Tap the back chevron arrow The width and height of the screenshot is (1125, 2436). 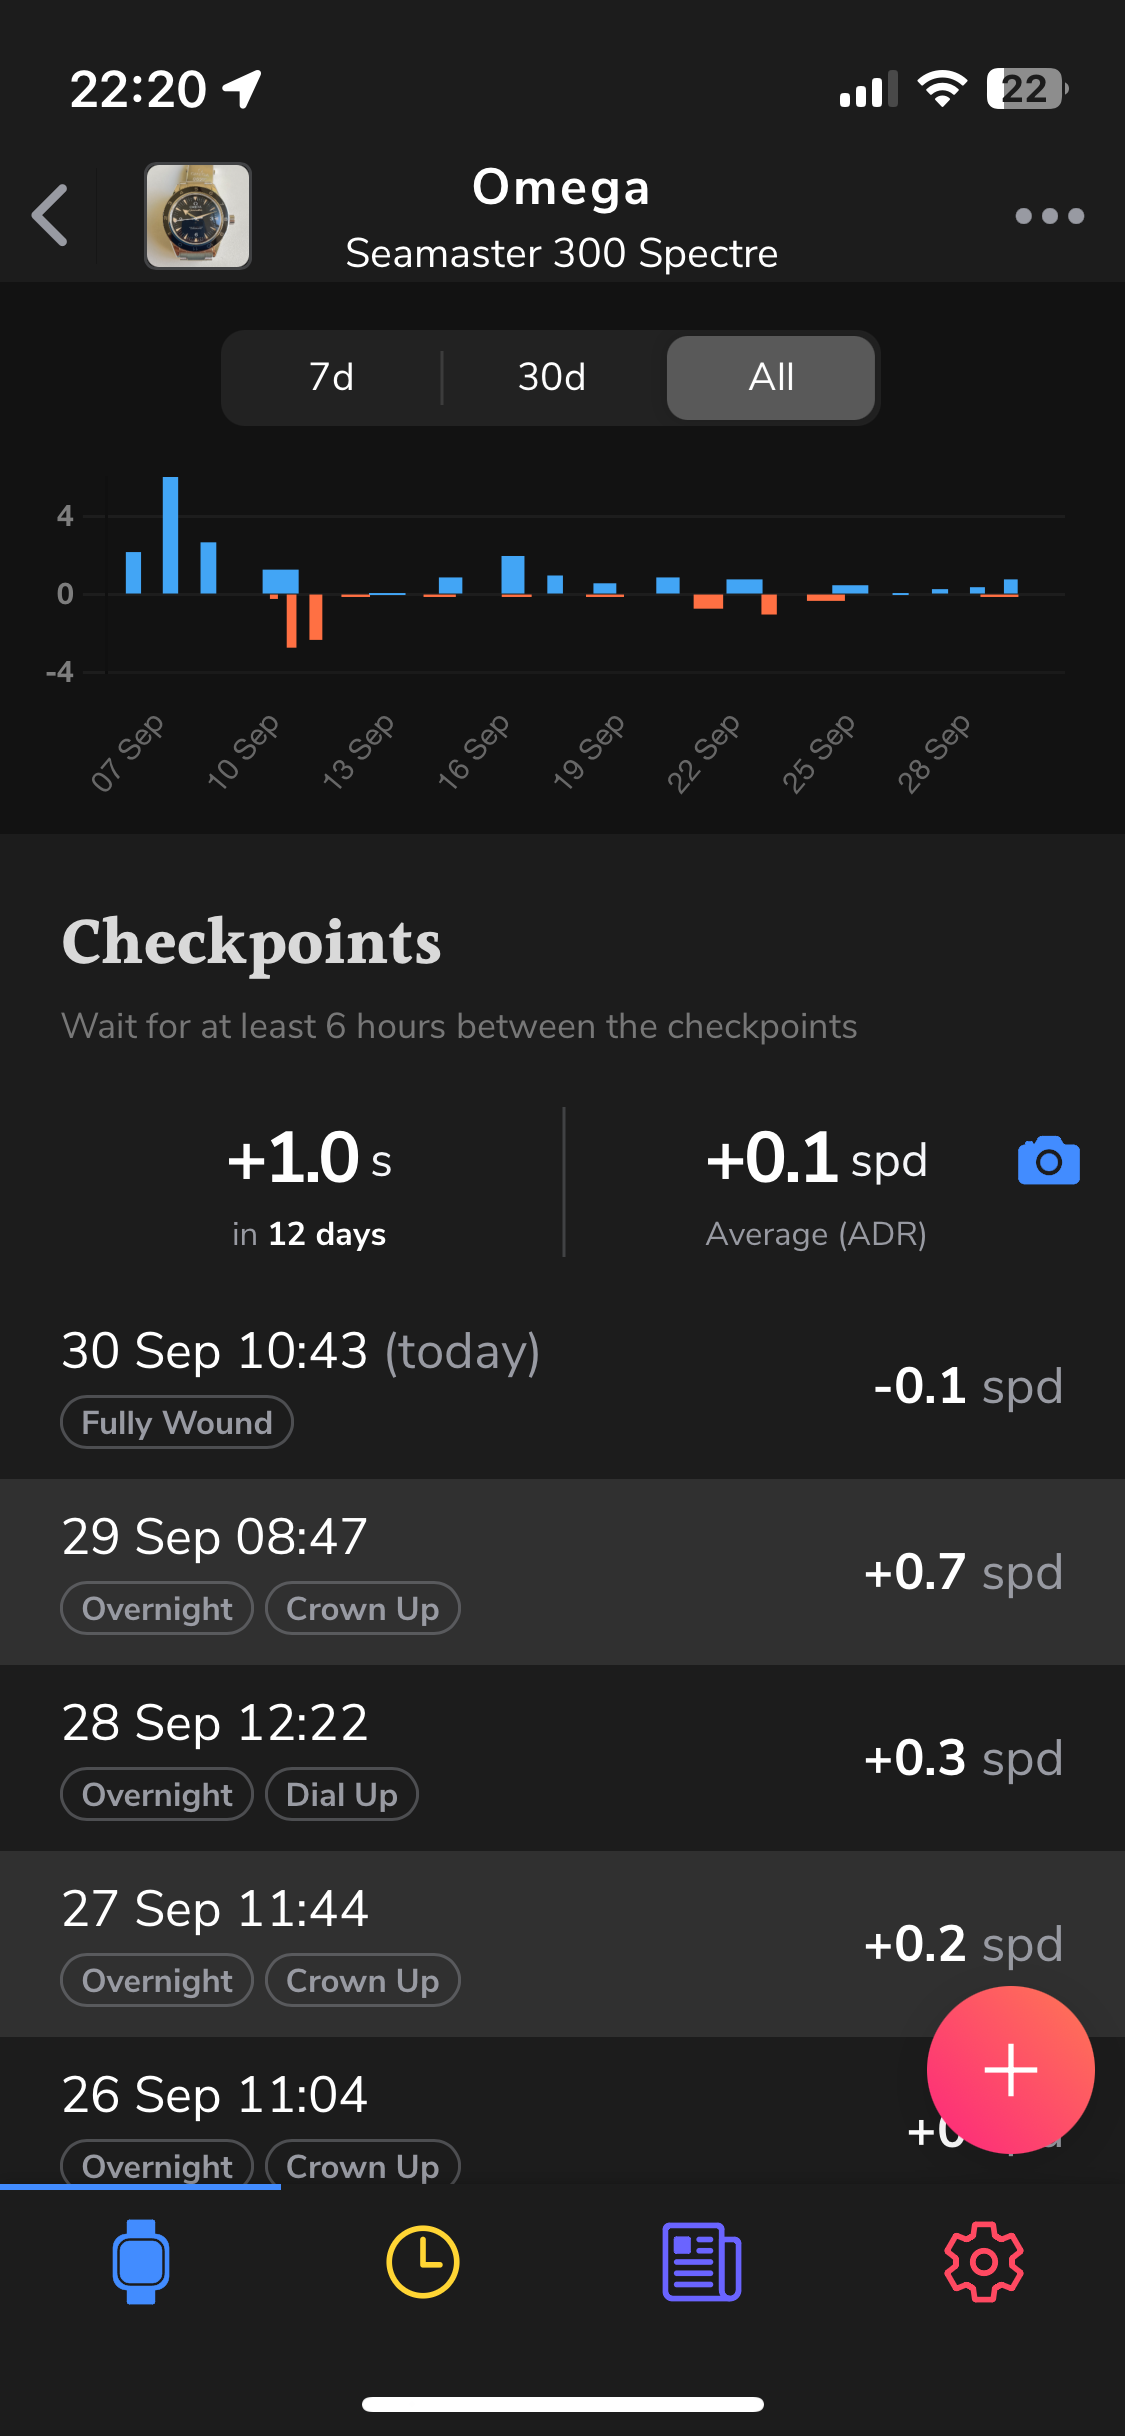click(x=50, y=215)
